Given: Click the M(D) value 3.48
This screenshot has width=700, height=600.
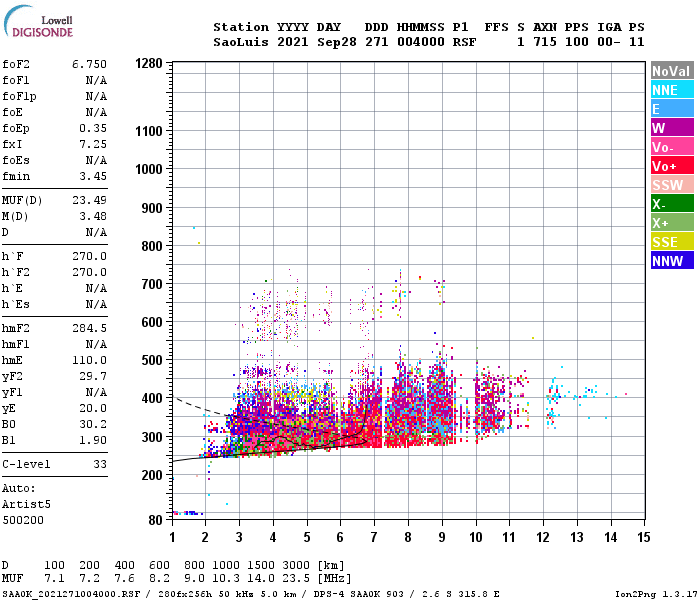Looking at the screenshot, I should (x=93, y=216).
